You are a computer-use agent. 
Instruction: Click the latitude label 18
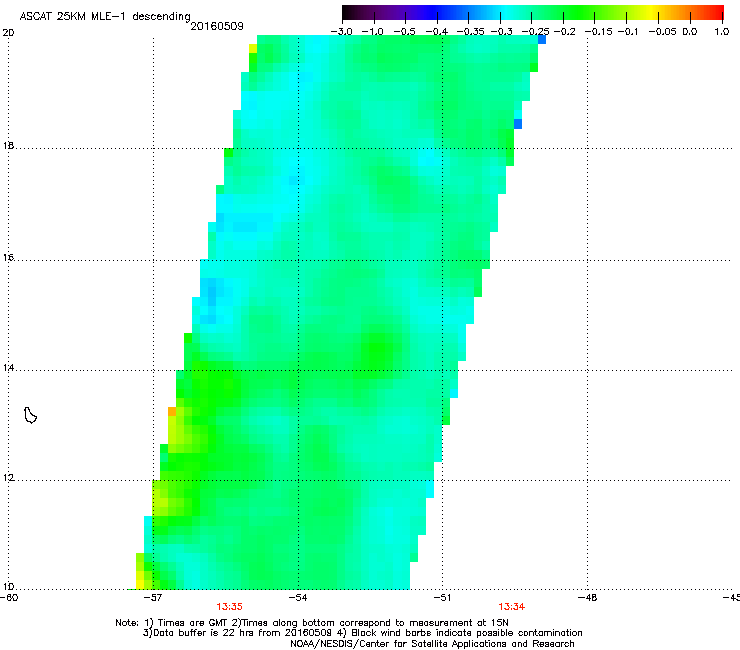coord(8,145)
